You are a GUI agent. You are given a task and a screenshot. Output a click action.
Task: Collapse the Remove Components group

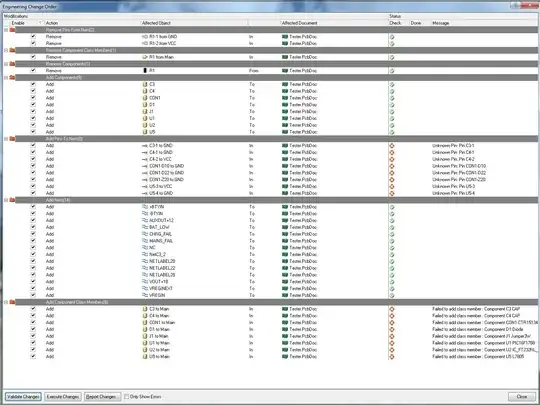click(6, 64)
